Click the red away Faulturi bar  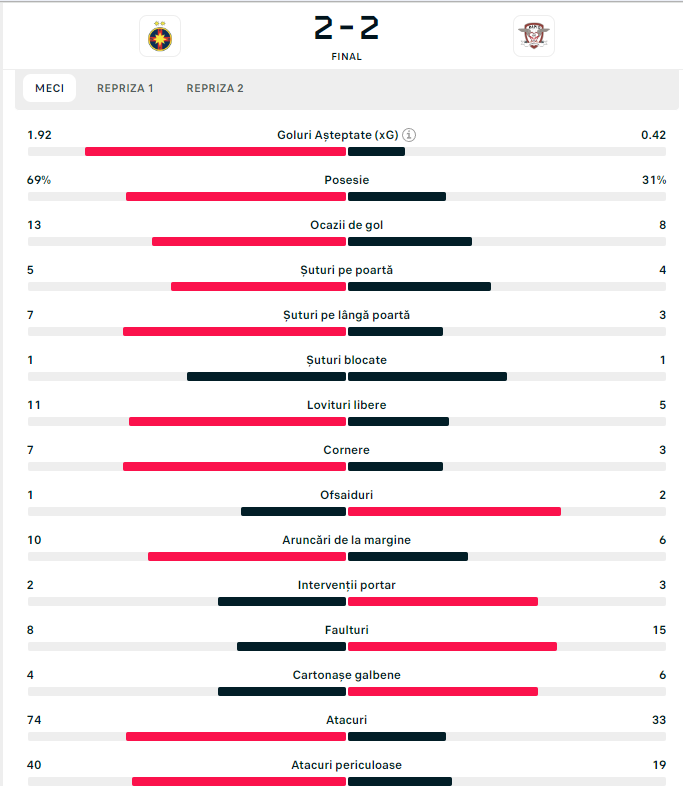pos(452,646)
